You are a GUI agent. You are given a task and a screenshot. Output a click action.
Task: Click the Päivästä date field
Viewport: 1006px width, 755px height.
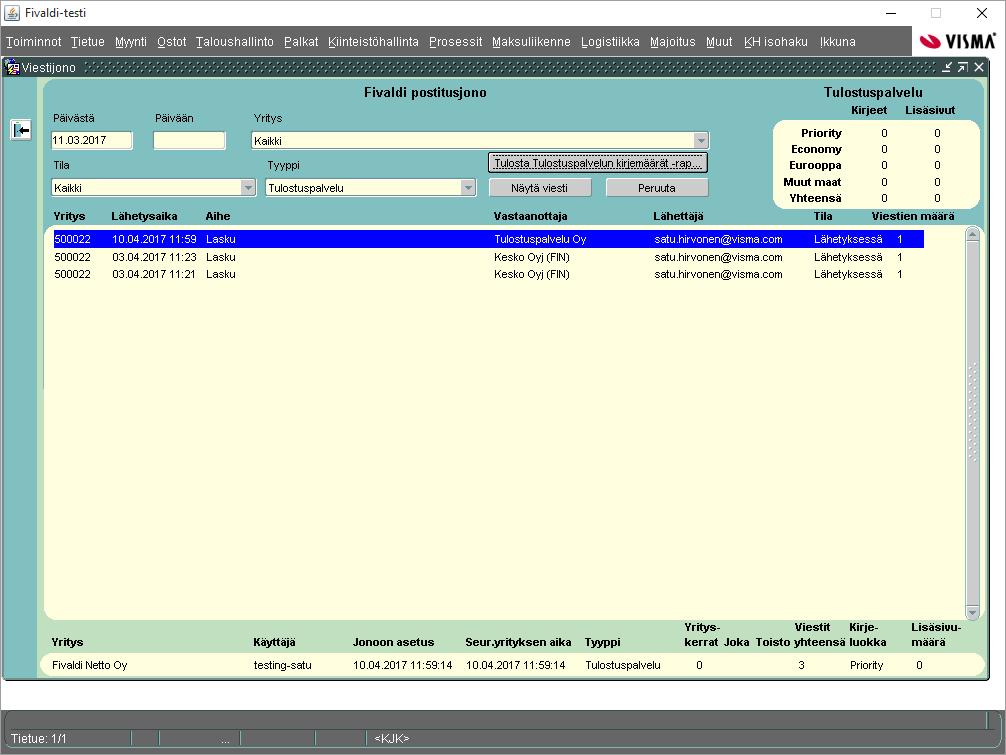[x=91, y=140]
